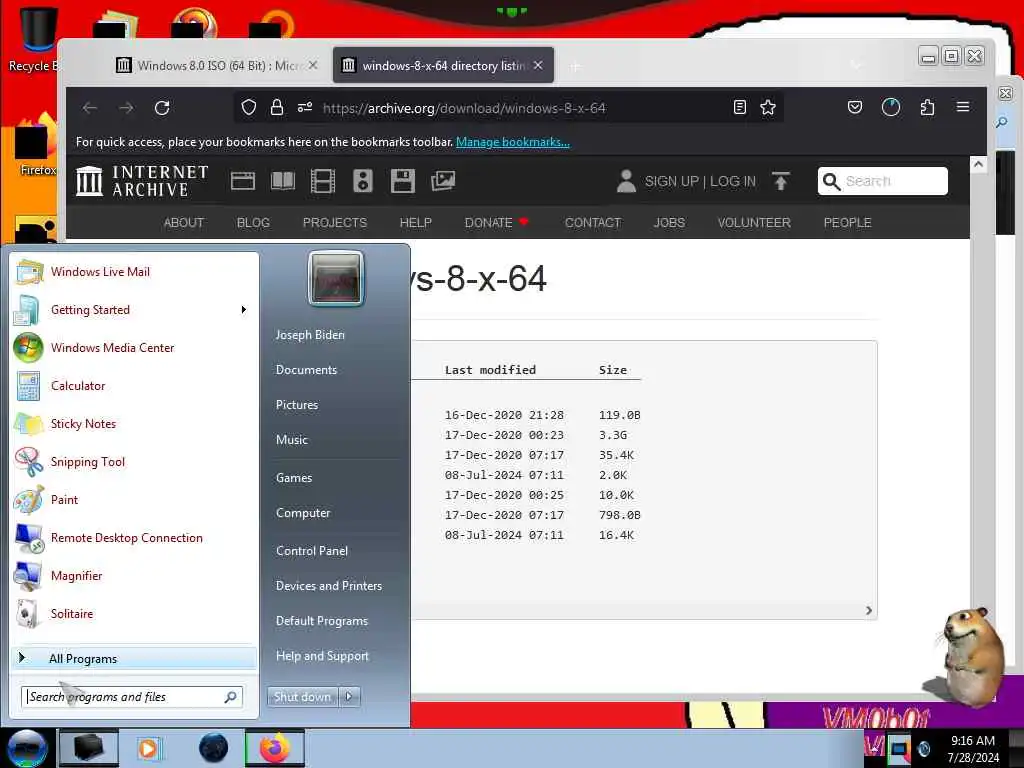The width and height of the screenshot is (1024, 768).
Task: Open Internet Archive Images icon
Action: point(443,181)
